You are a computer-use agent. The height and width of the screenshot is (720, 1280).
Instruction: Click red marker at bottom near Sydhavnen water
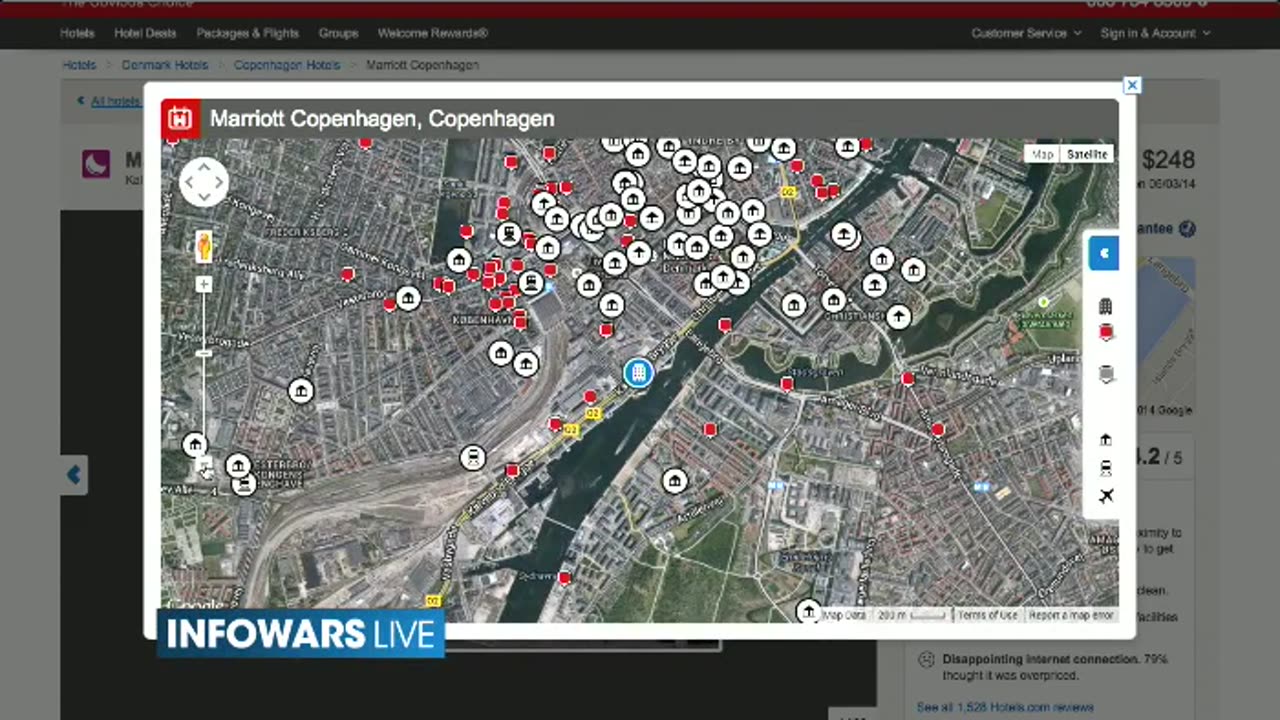564,578
